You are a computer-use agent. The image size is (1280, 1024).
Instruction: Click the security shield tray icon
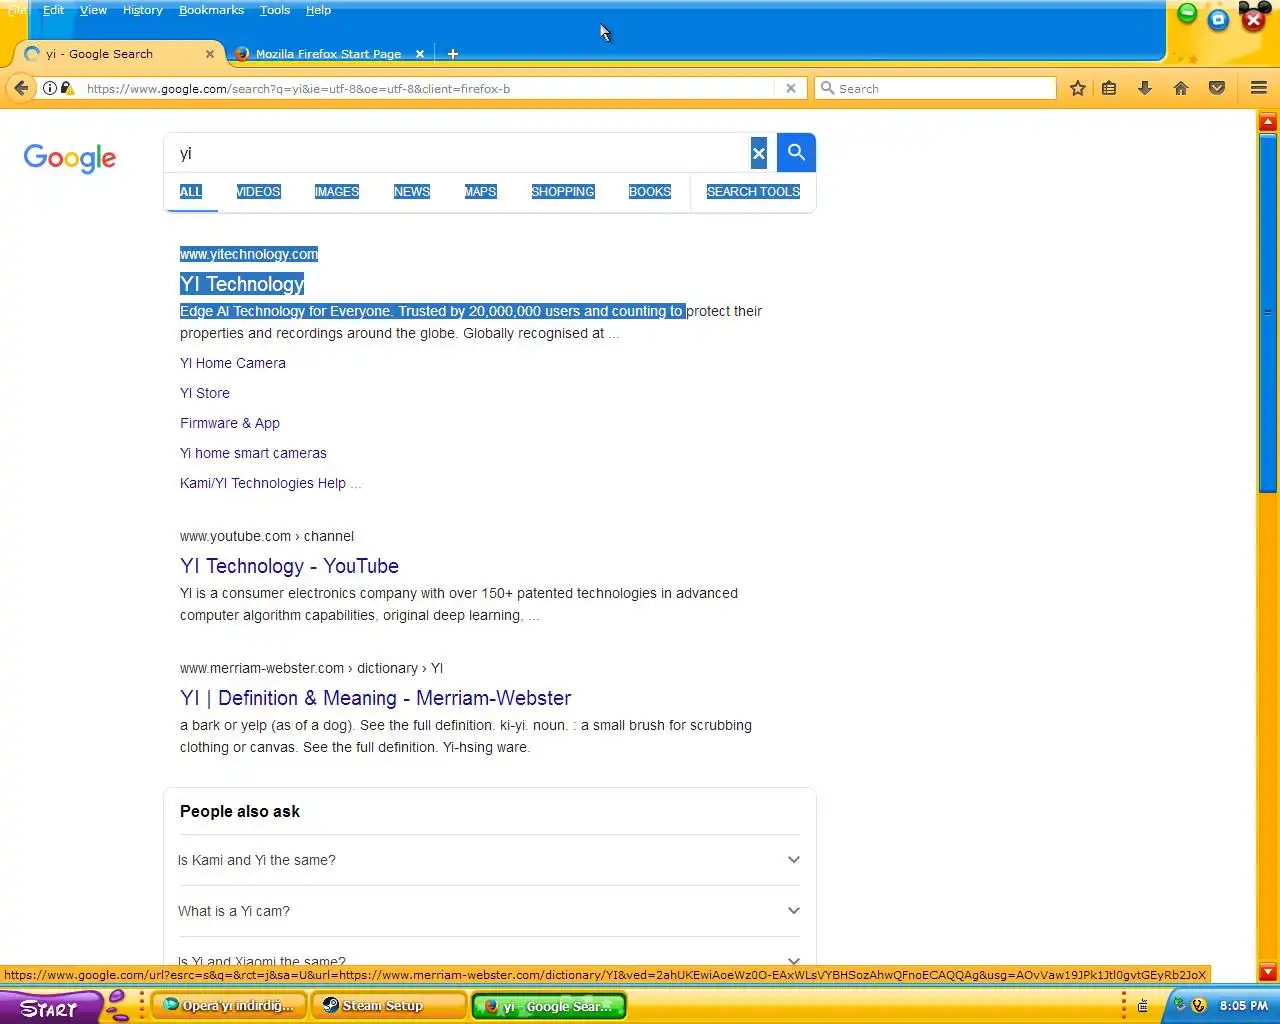coord(1199,1006)
